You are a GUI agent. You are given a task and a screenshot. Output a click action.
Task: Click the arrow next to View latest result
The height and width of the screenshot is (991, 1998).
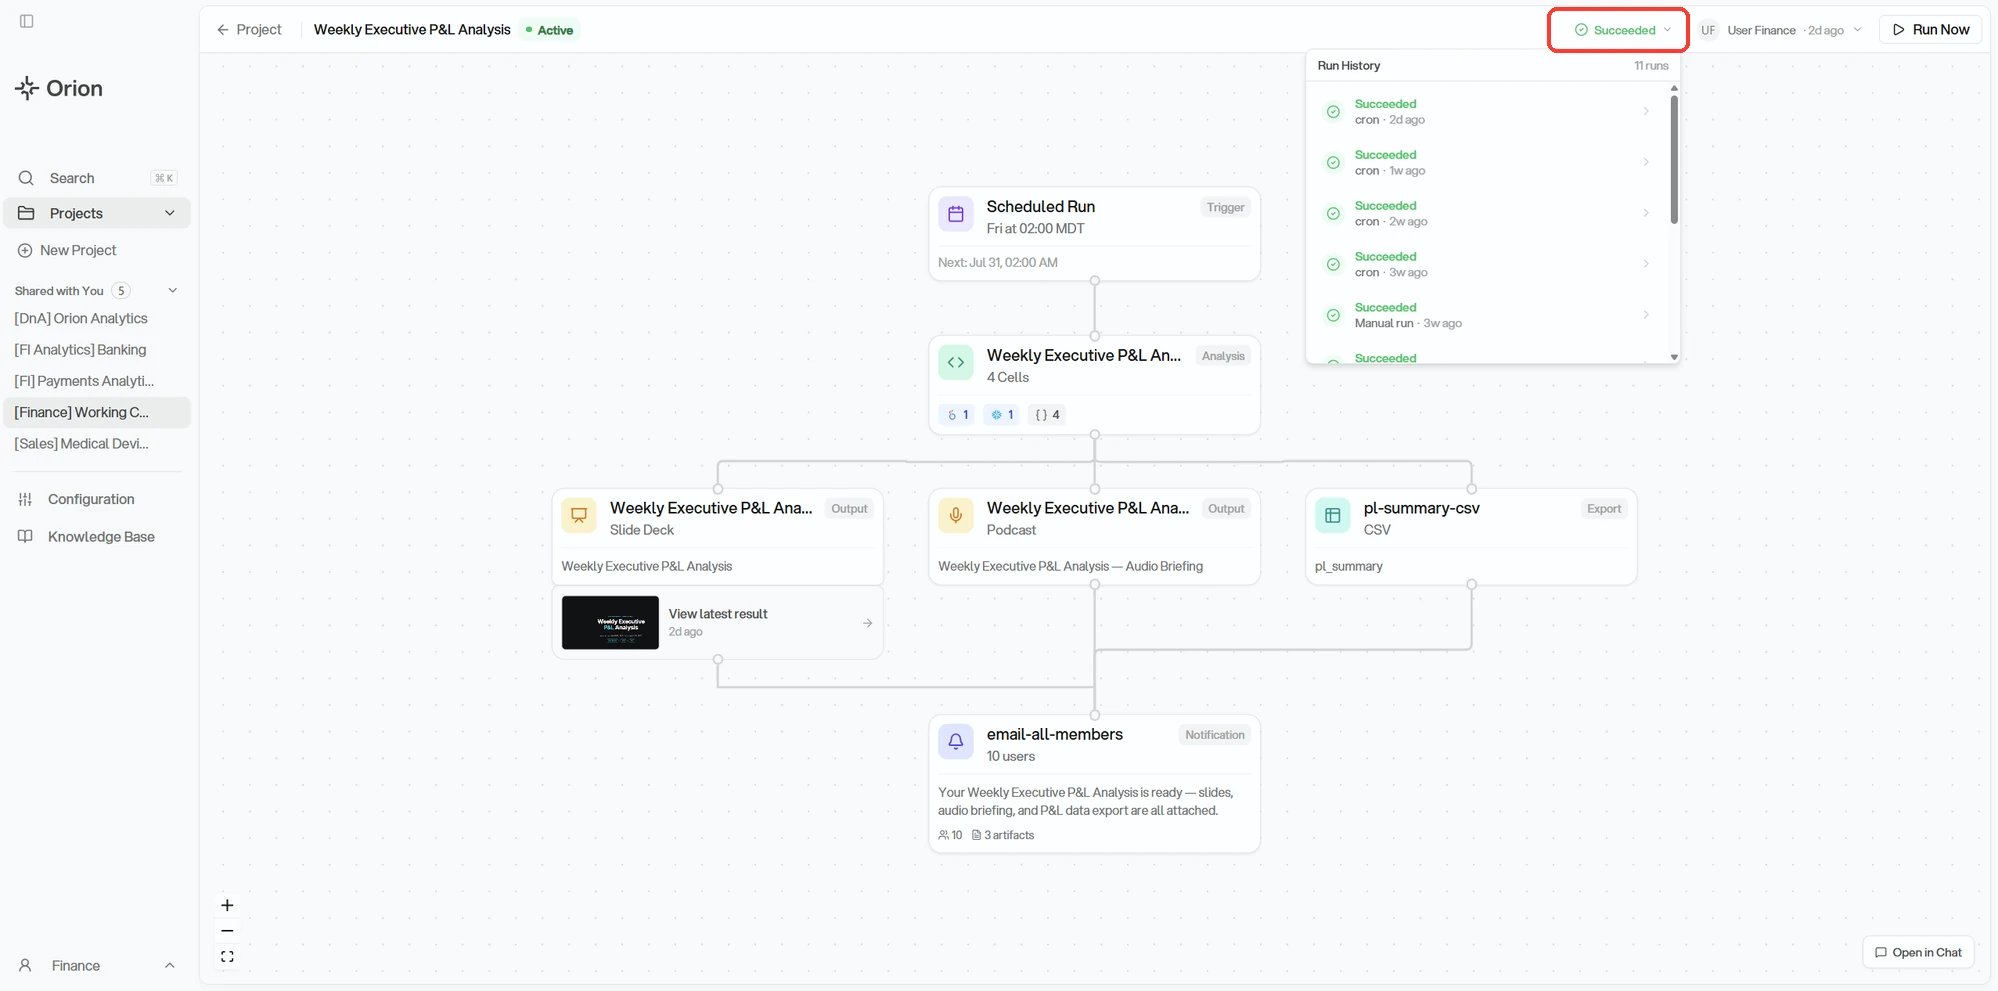(867, 623)
